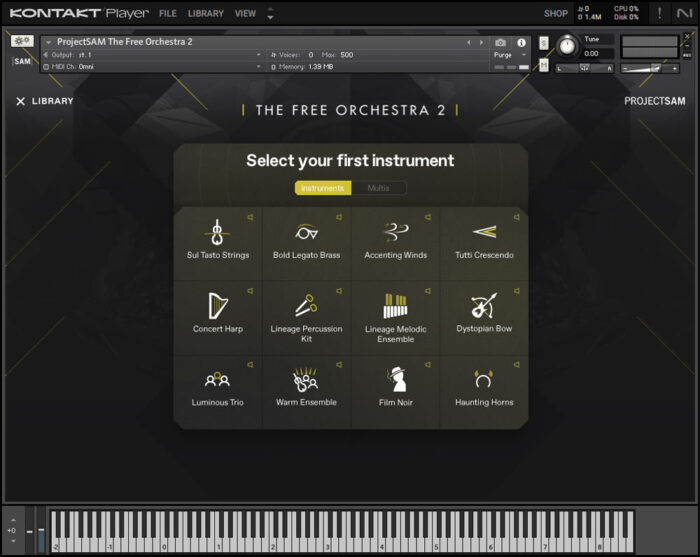
Task: Open the FILE menu
Action: tap(168, 13)
